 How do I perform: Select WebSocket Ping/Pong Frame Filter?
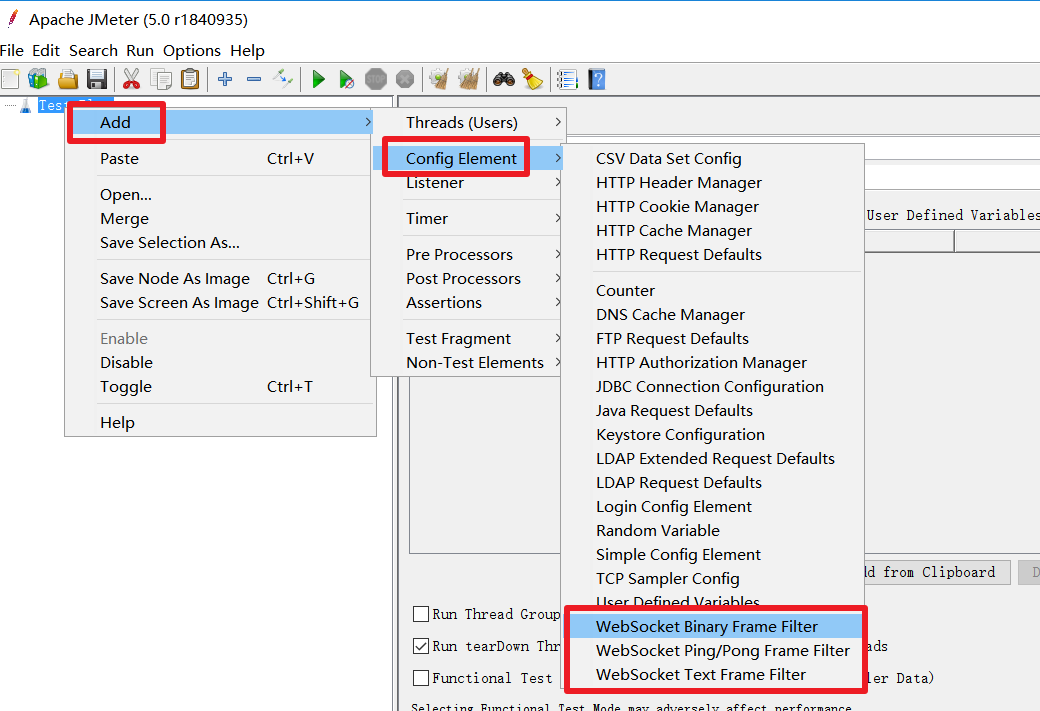(714, 651)
